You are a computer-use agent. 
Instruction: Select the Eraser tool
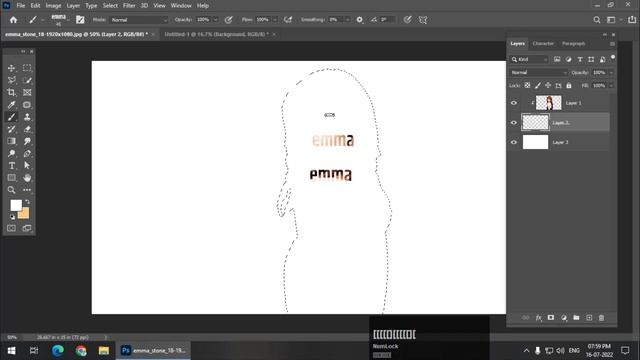(27, 129)
